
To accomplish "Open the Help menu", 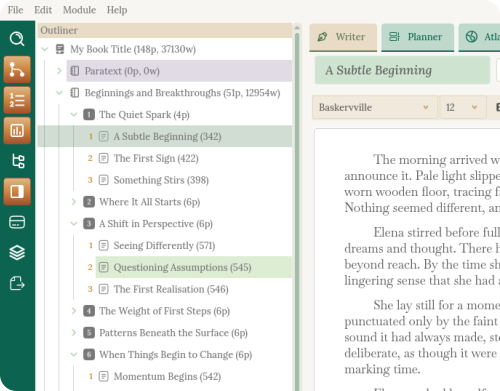I will coord(117,10).
